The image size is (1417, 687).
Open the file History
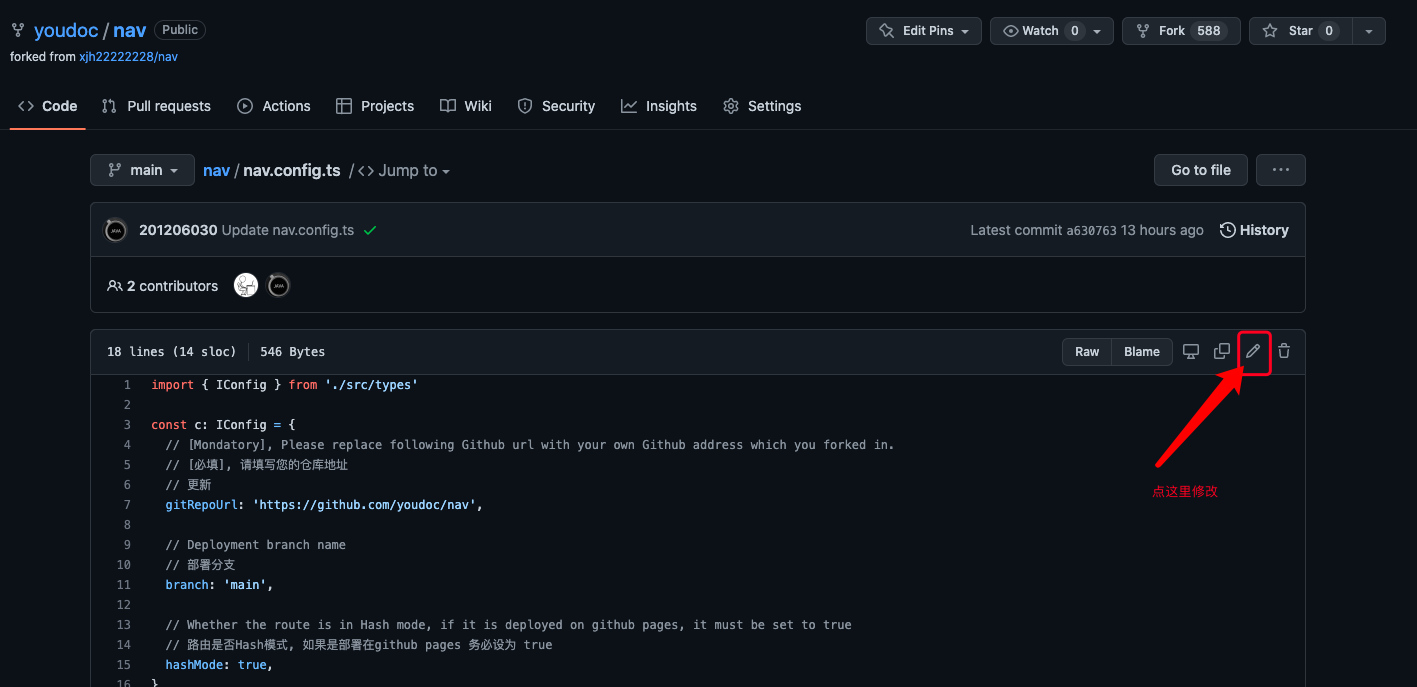tap(1254, 230)
